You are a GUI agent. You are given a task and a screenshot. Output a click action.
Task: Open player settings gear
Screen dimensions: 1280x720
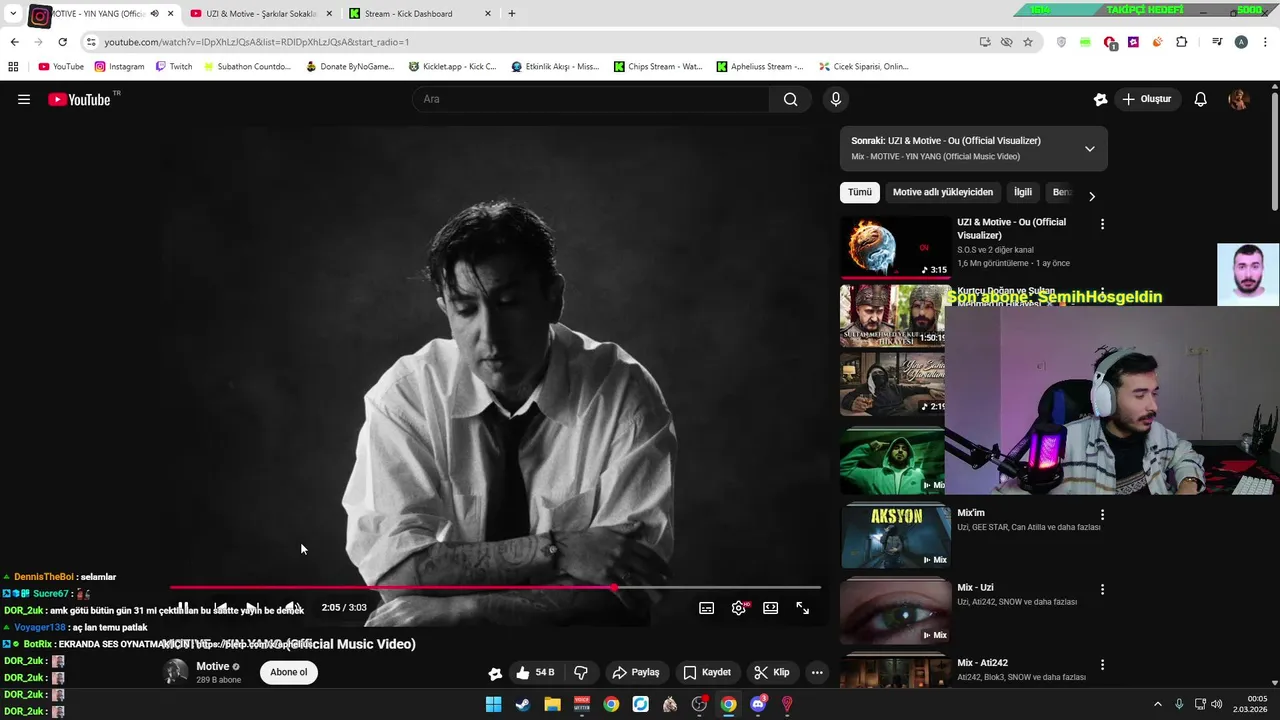pos(739,608)
